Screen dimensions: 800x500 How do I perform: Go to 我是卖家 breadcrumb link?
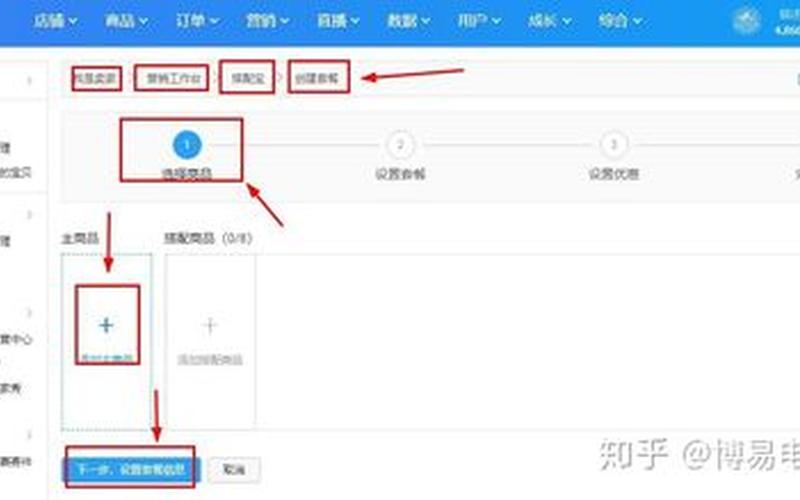click(x=96, y=78)
